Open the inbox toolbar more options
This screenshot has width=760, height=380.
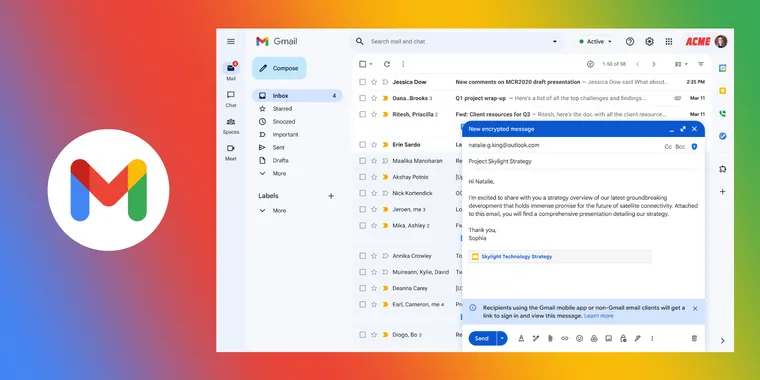pos(403,64)
